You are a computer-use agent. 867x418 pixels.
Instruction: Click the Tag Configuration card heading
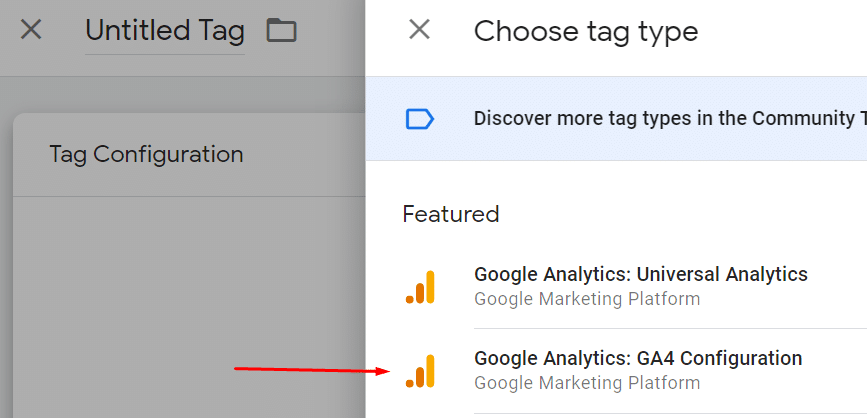point(146,155)
